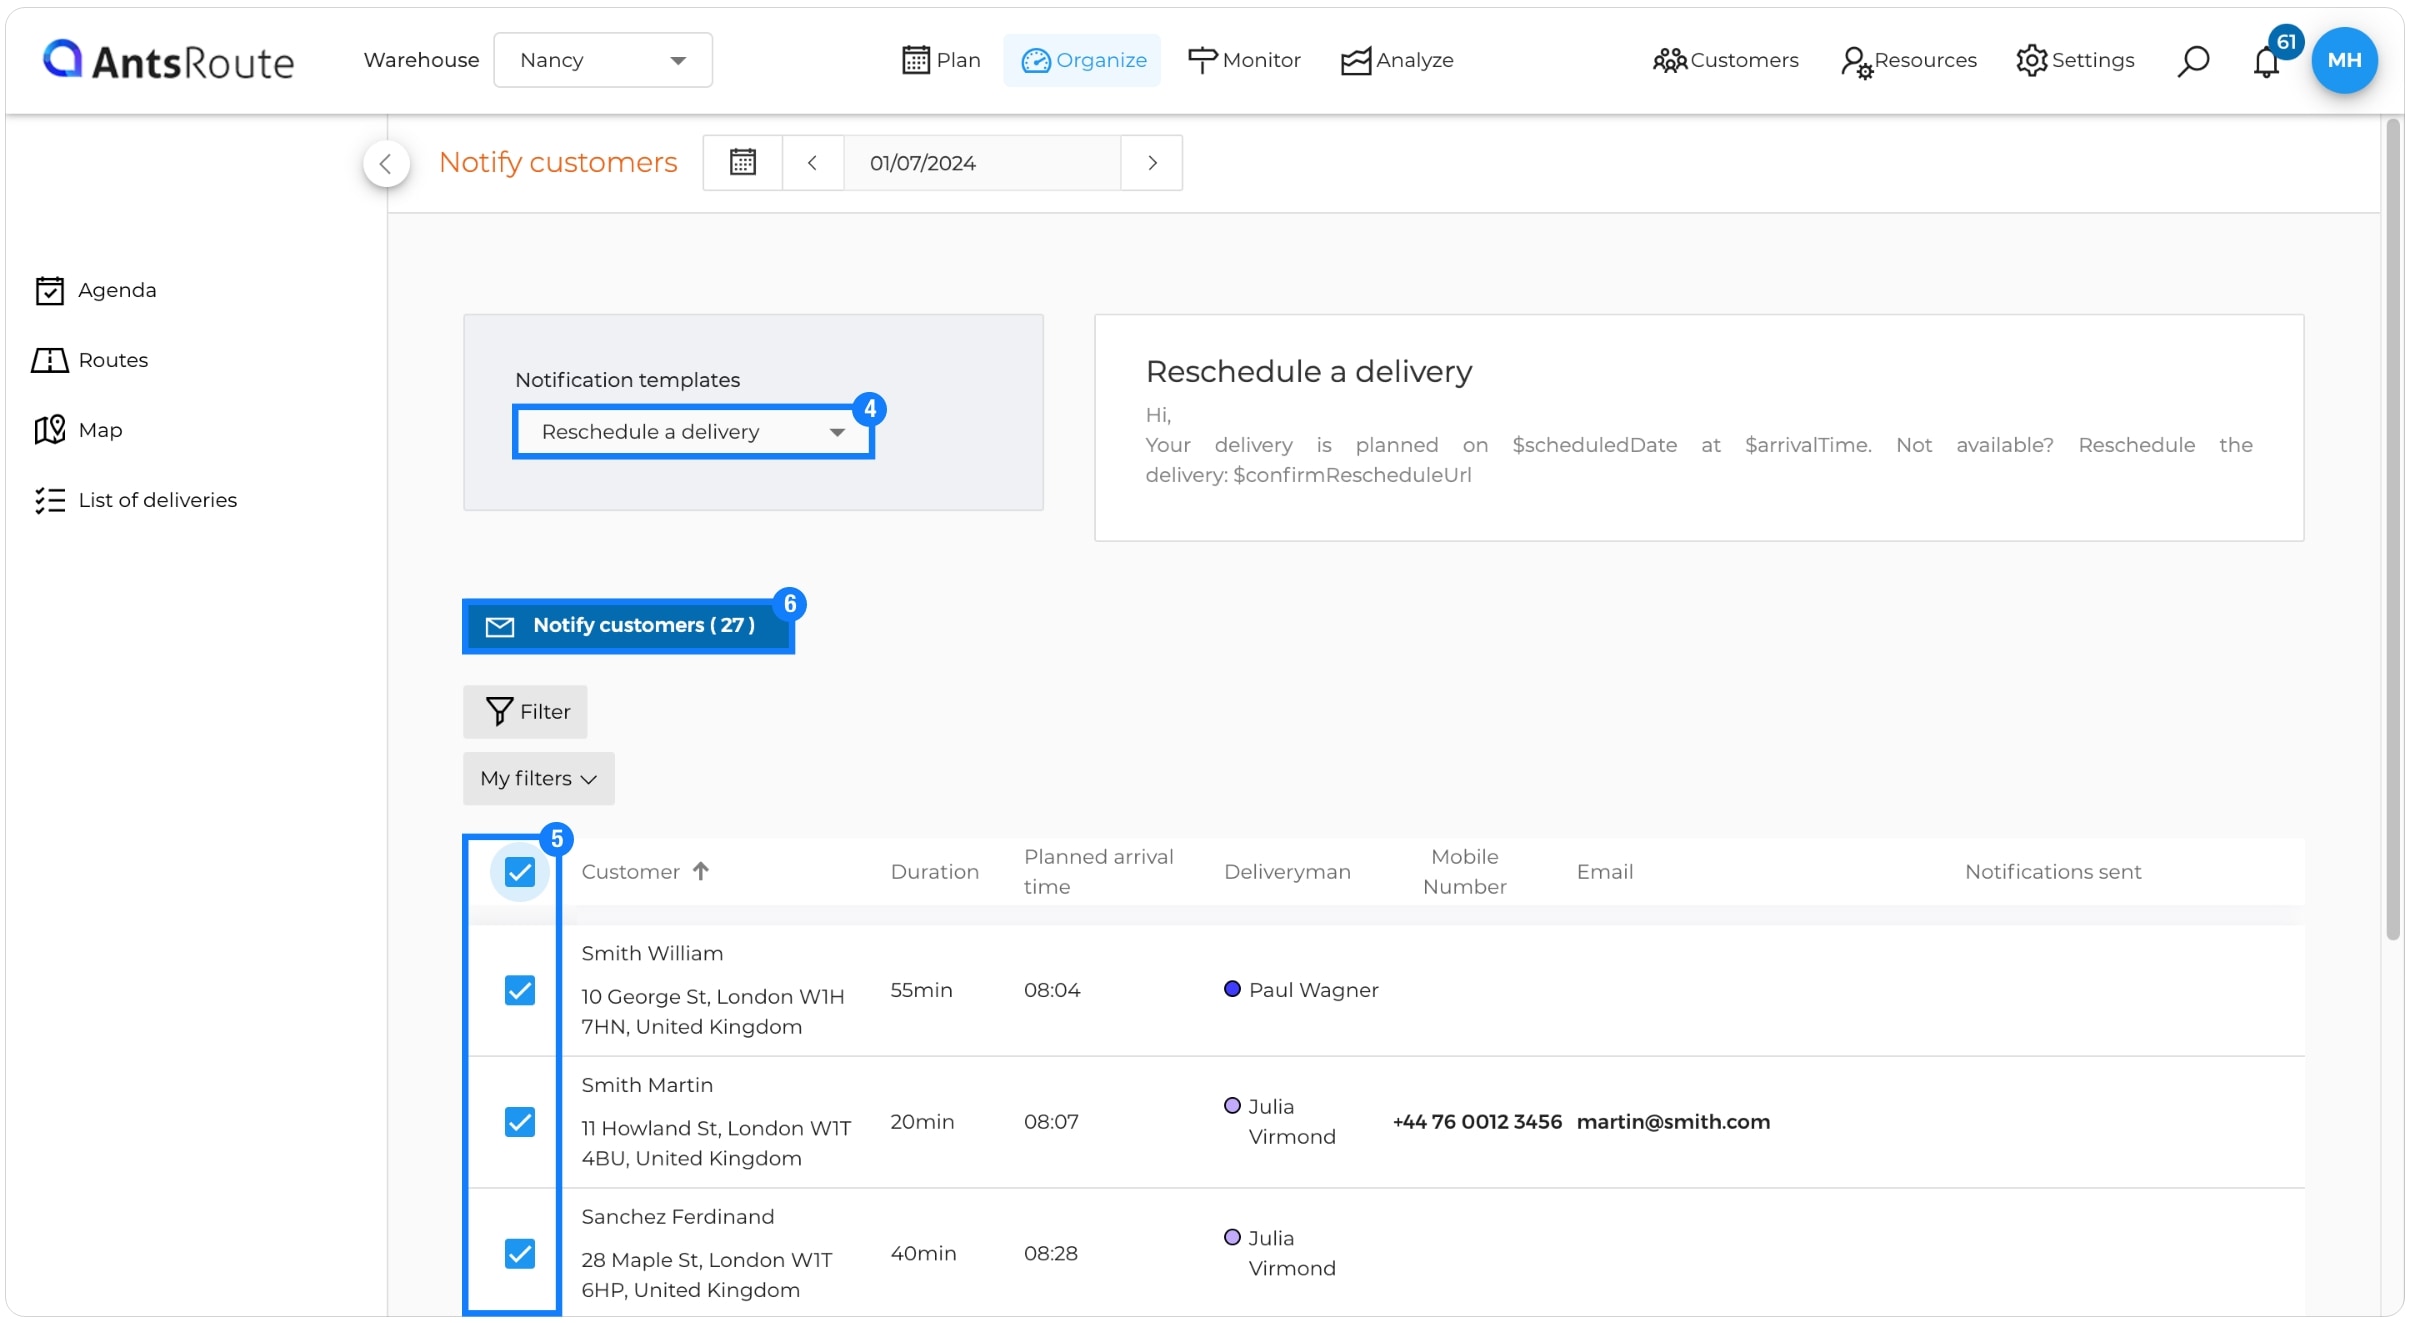This screenshot has height=1323, width=2410.
Task: Expand My filters dropdown
Action: [538, 778]
